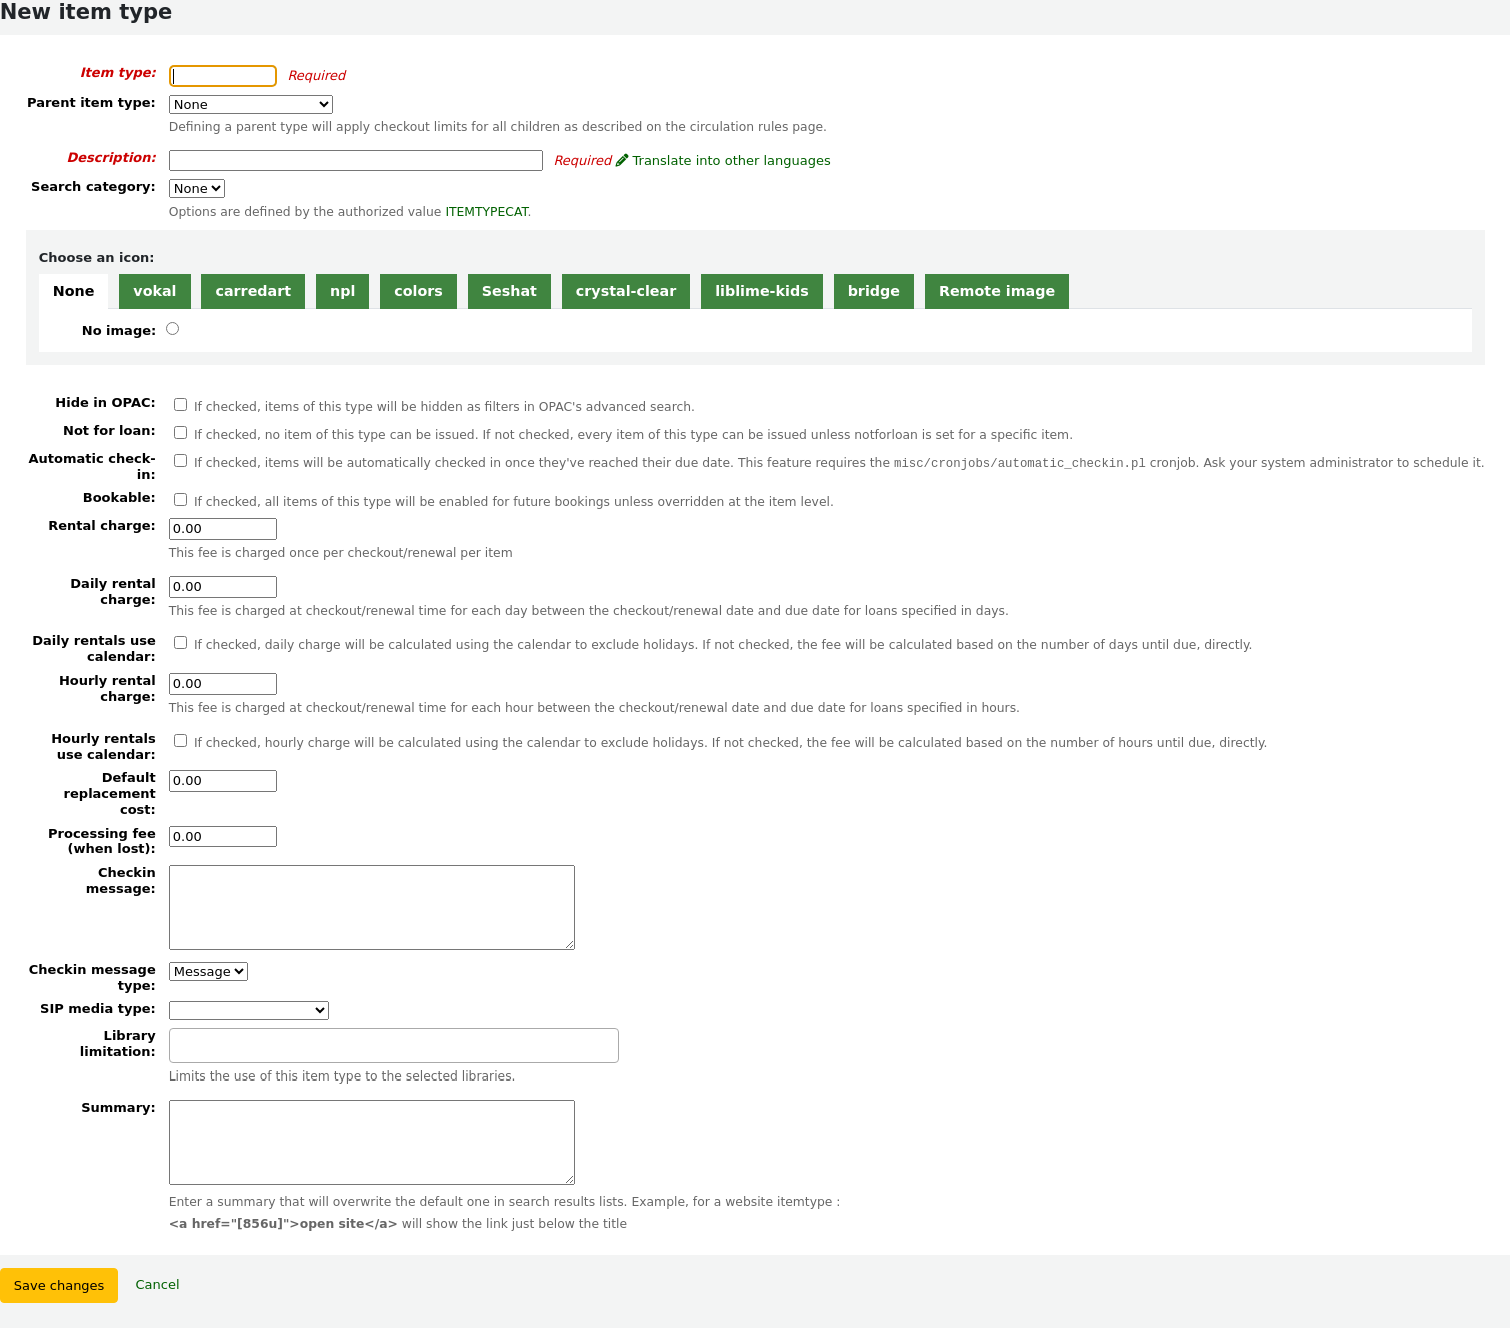The height and width of the screenshot is (1328, 1510).
Task: Enable the Hide in OPAC checkbox
Action: tap(180, 403)
